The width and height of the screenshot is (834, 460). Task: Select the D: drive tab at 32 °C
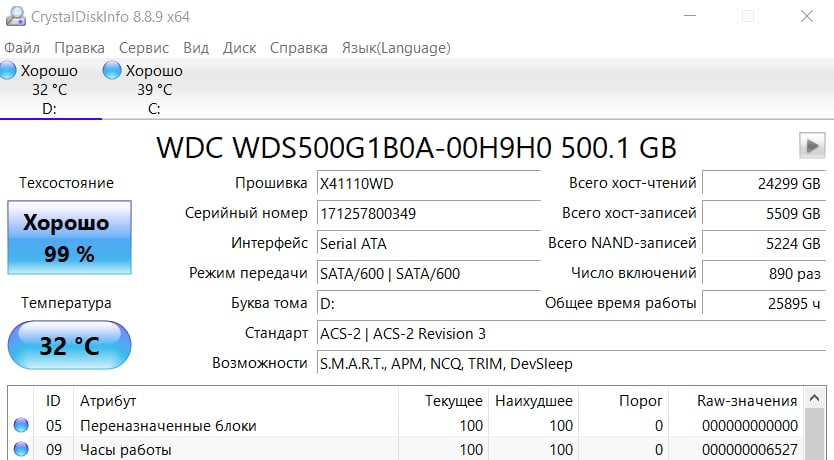49,89
